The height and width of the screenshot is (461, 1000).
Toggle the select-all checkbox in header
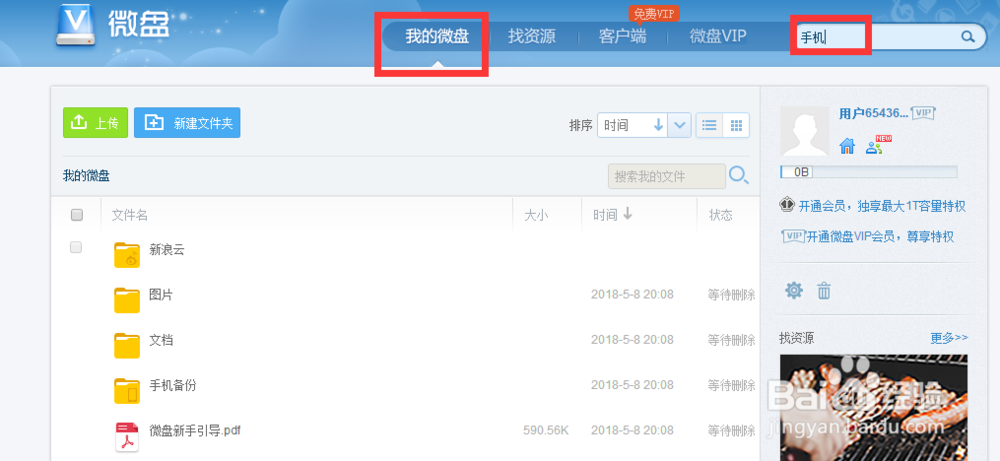click(77, 216)
